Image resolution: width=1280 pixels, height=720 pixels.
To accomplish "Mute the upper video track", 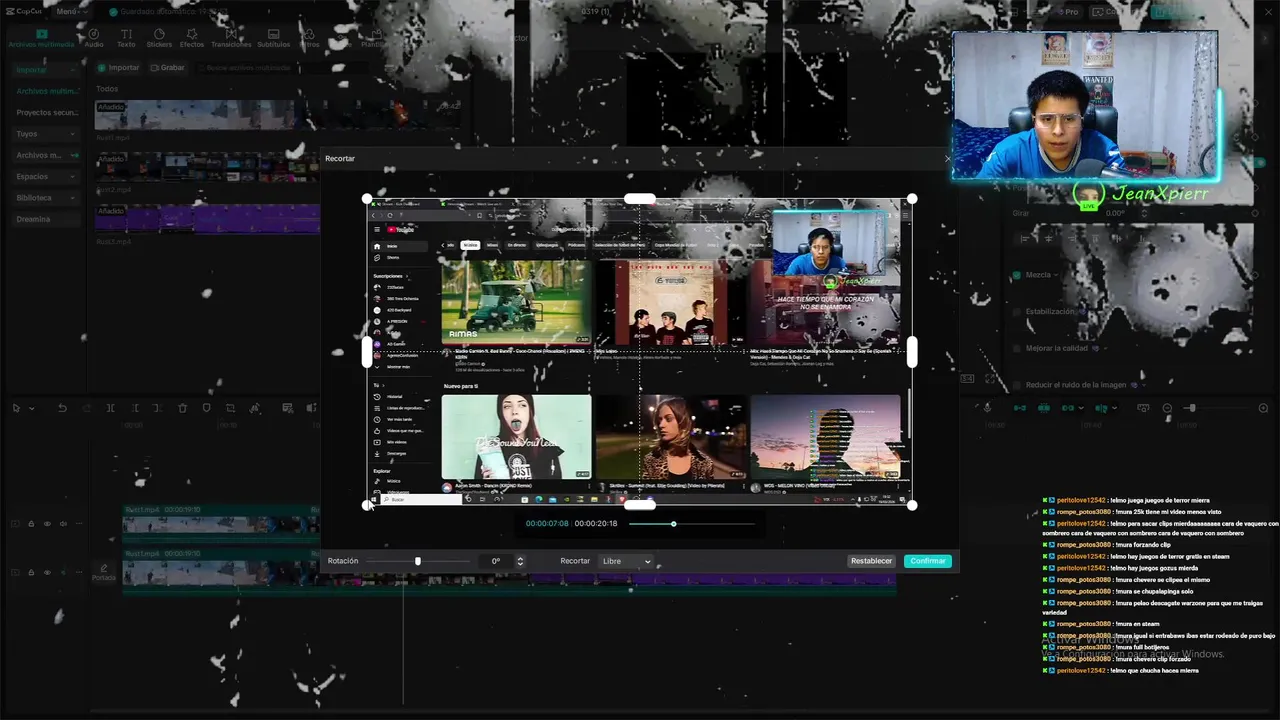I will 63,523.
